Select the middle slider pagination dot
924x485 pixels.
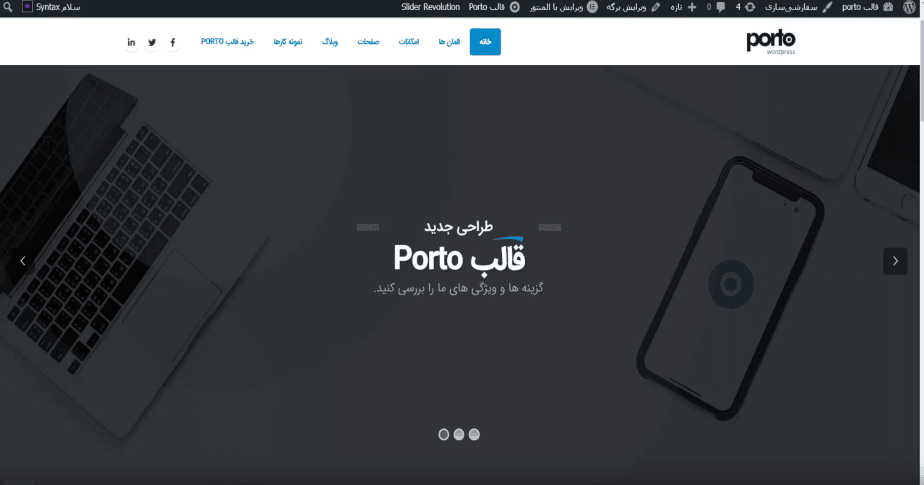(x=459, y=434)
